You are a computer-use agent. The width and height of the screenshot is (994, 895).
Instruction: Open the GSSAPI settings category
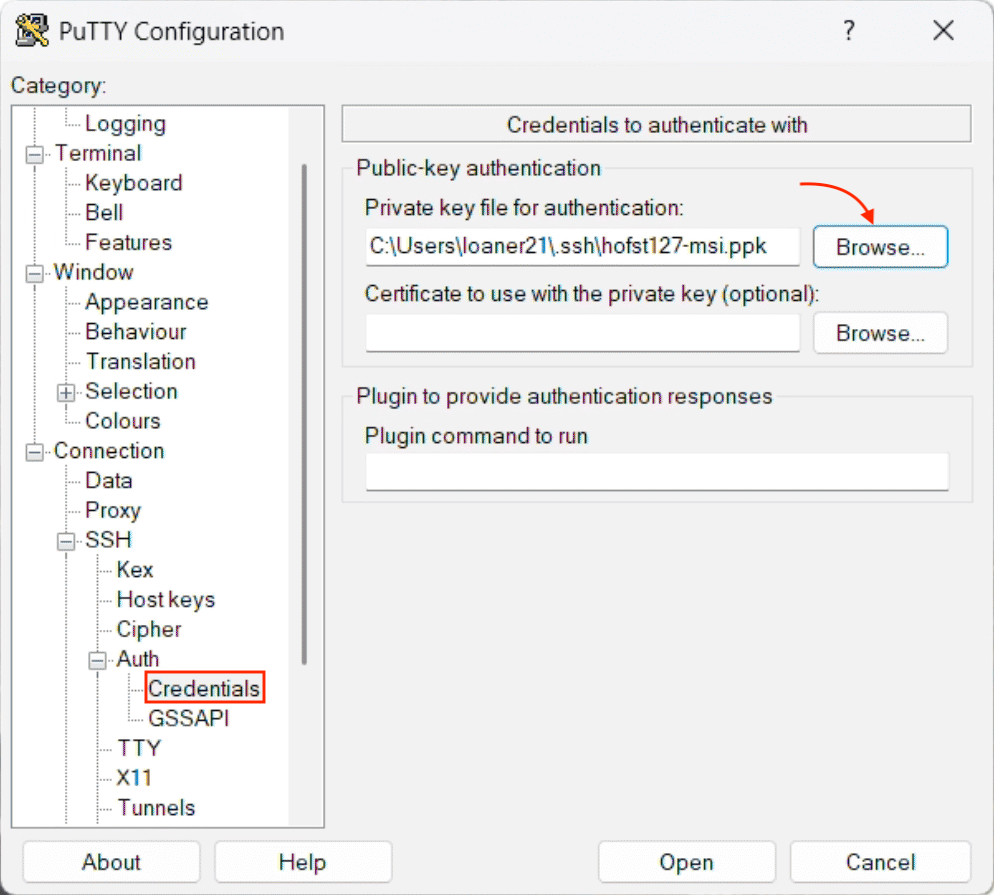[x=188, y=719]
